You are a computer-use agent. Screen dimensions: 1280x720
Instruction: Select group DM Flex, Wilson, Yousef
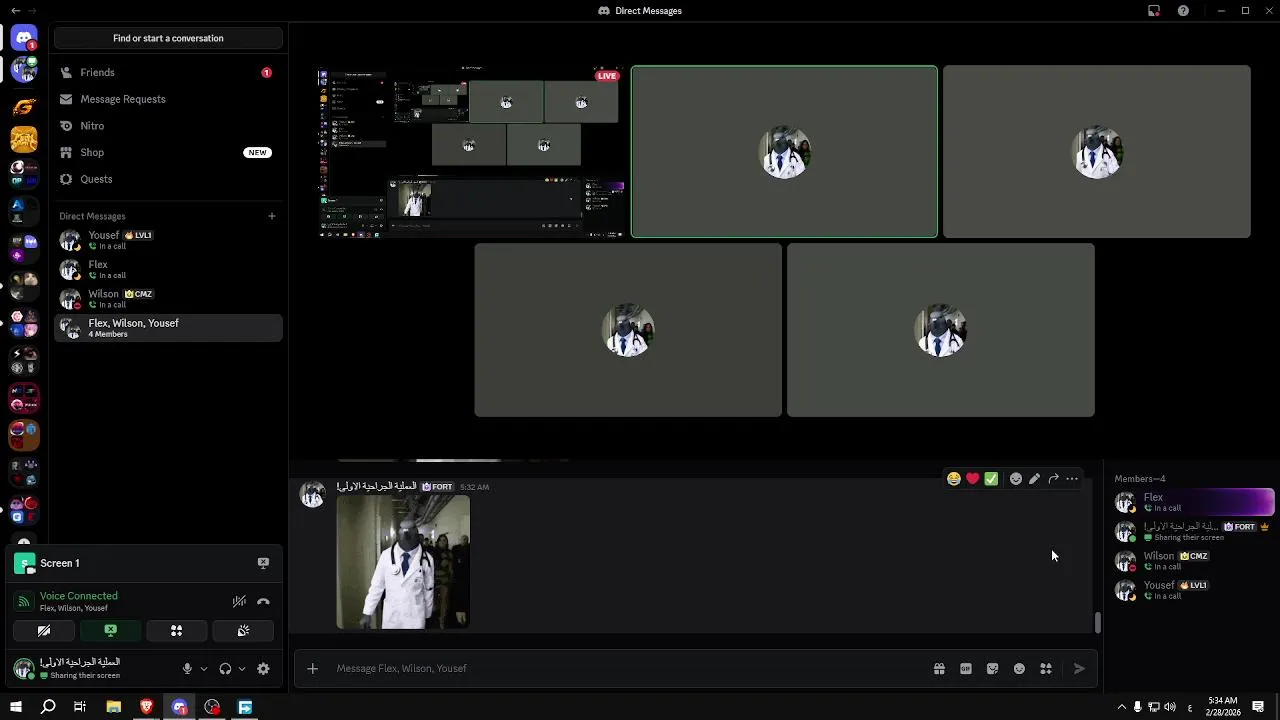(168, 328)
